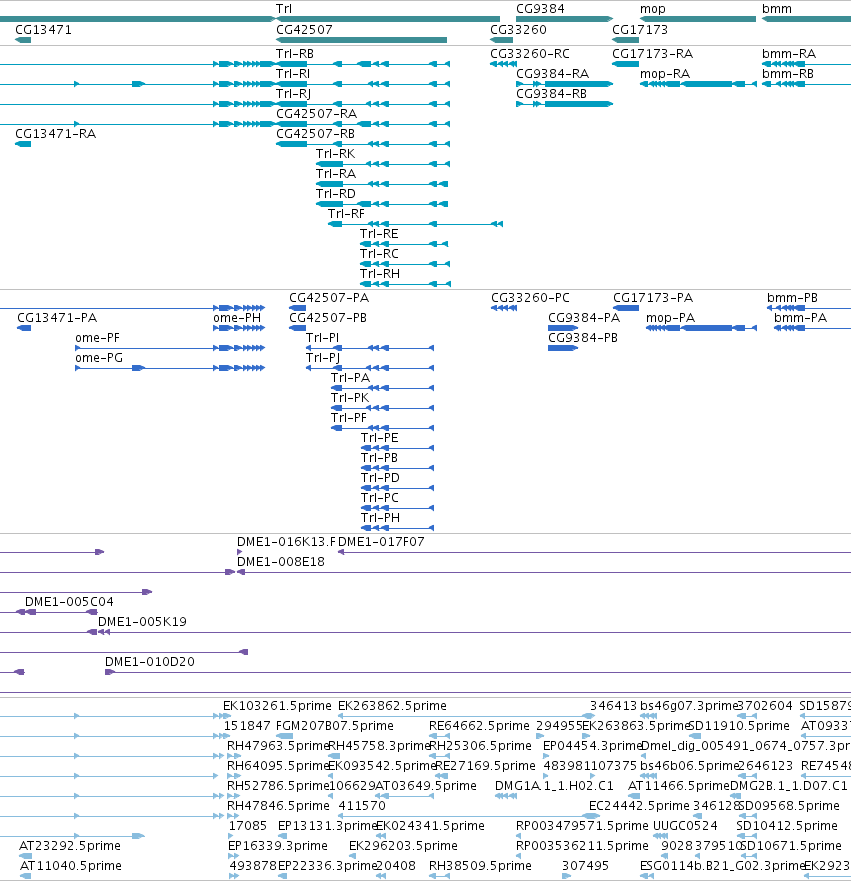
Task: Select the CG13471-RA transcript label
Action: [x=56, y=134]
